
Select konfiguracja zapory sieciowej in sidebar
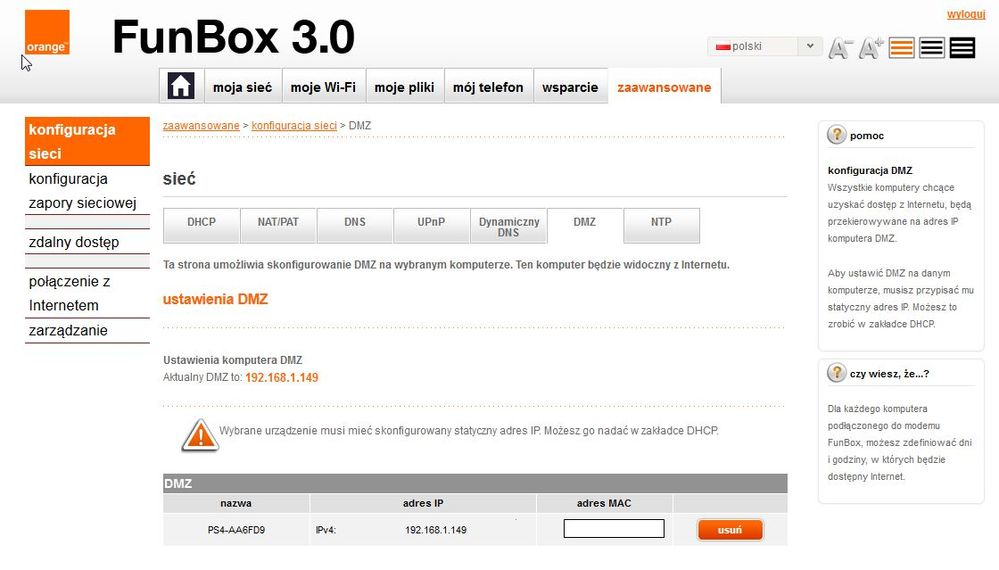(82, 191)
